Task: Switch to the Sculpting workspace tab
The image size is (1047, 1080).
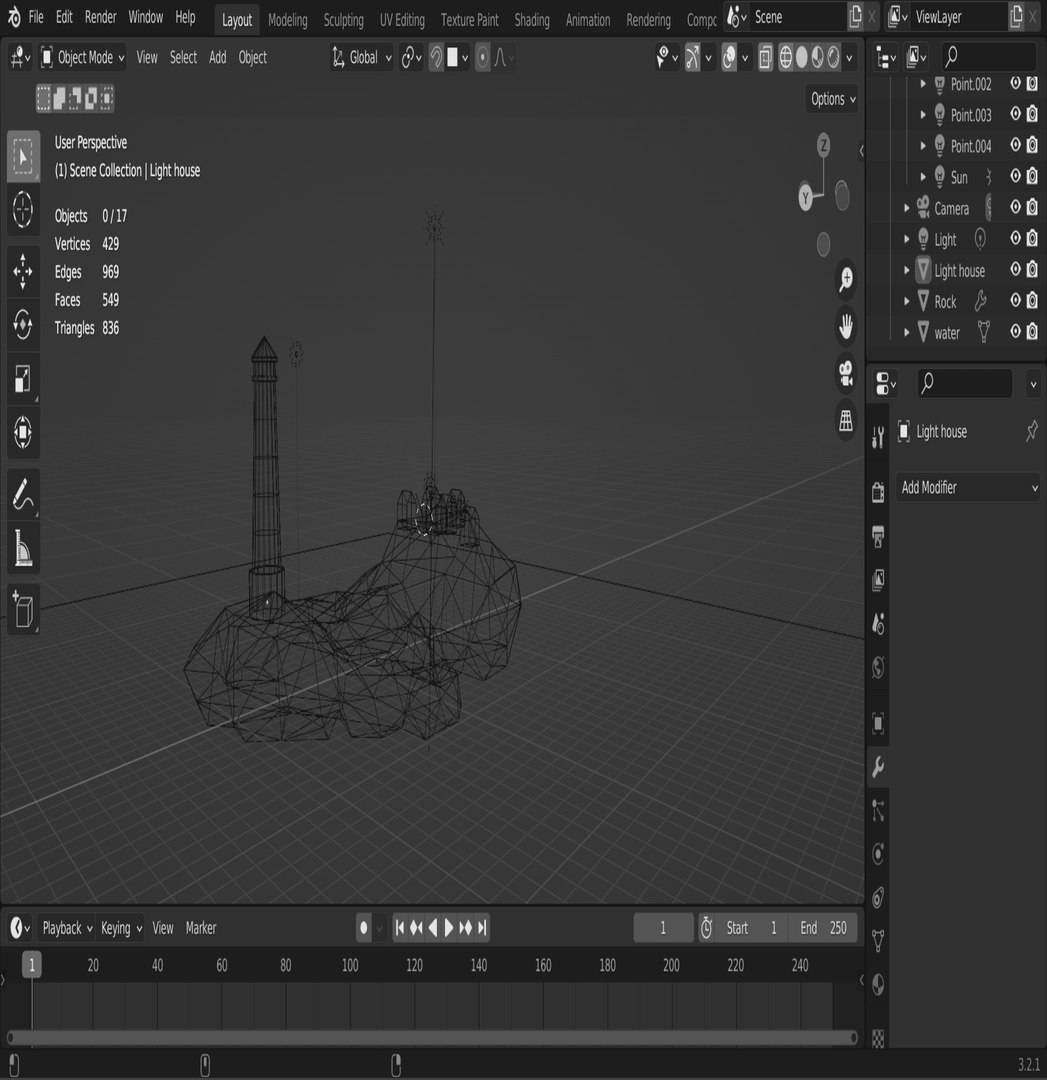Action: (343, 20)
